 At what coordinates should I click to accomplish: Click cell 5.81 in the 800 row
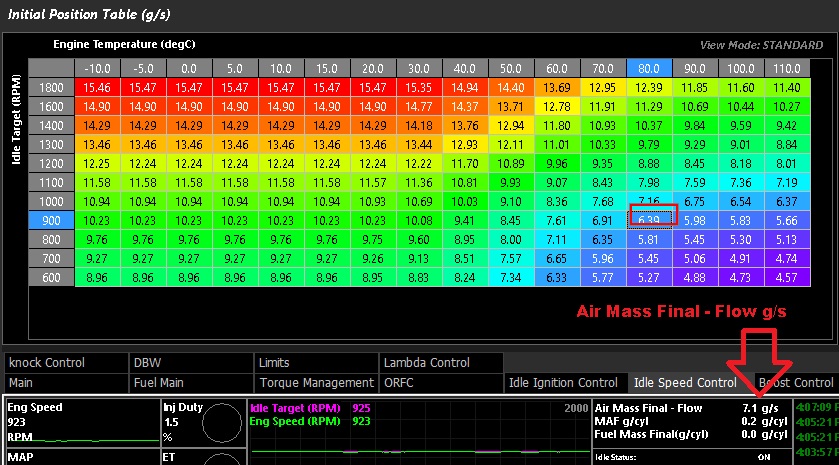[x=649, y=240]
